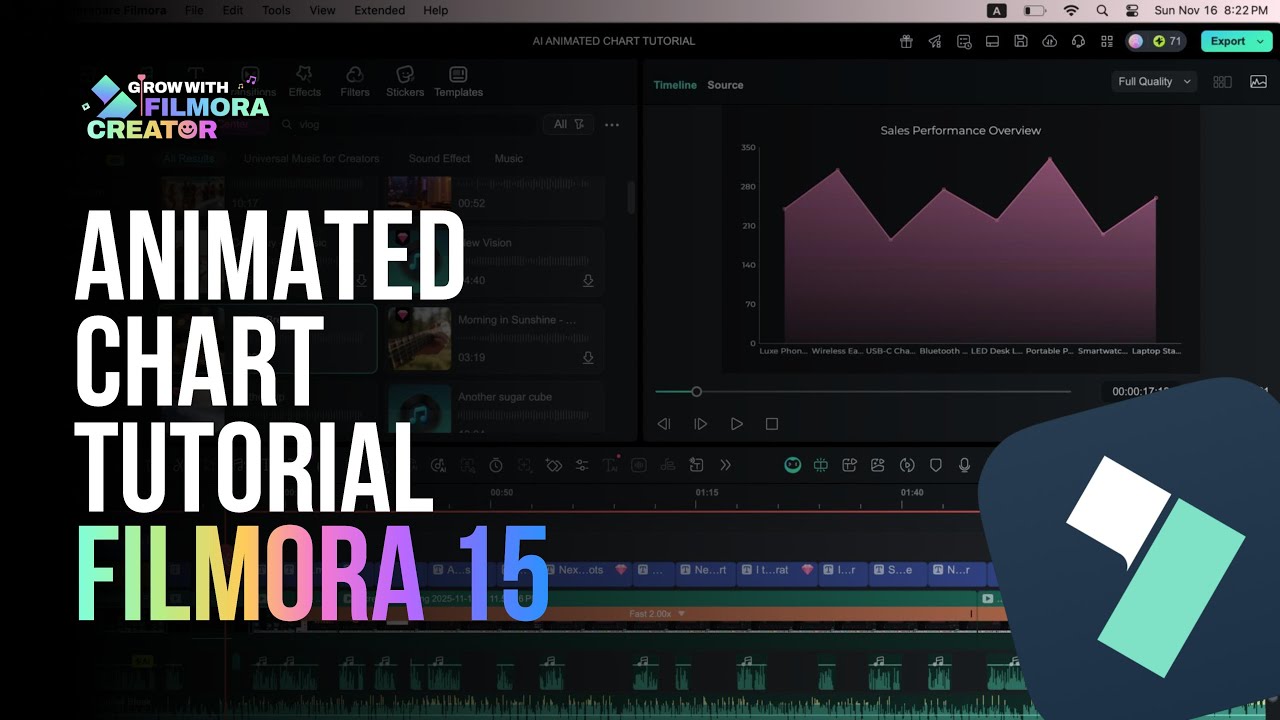Open the Templates tab
This screenshot has width=1280, height=720.
pos(458,82)
